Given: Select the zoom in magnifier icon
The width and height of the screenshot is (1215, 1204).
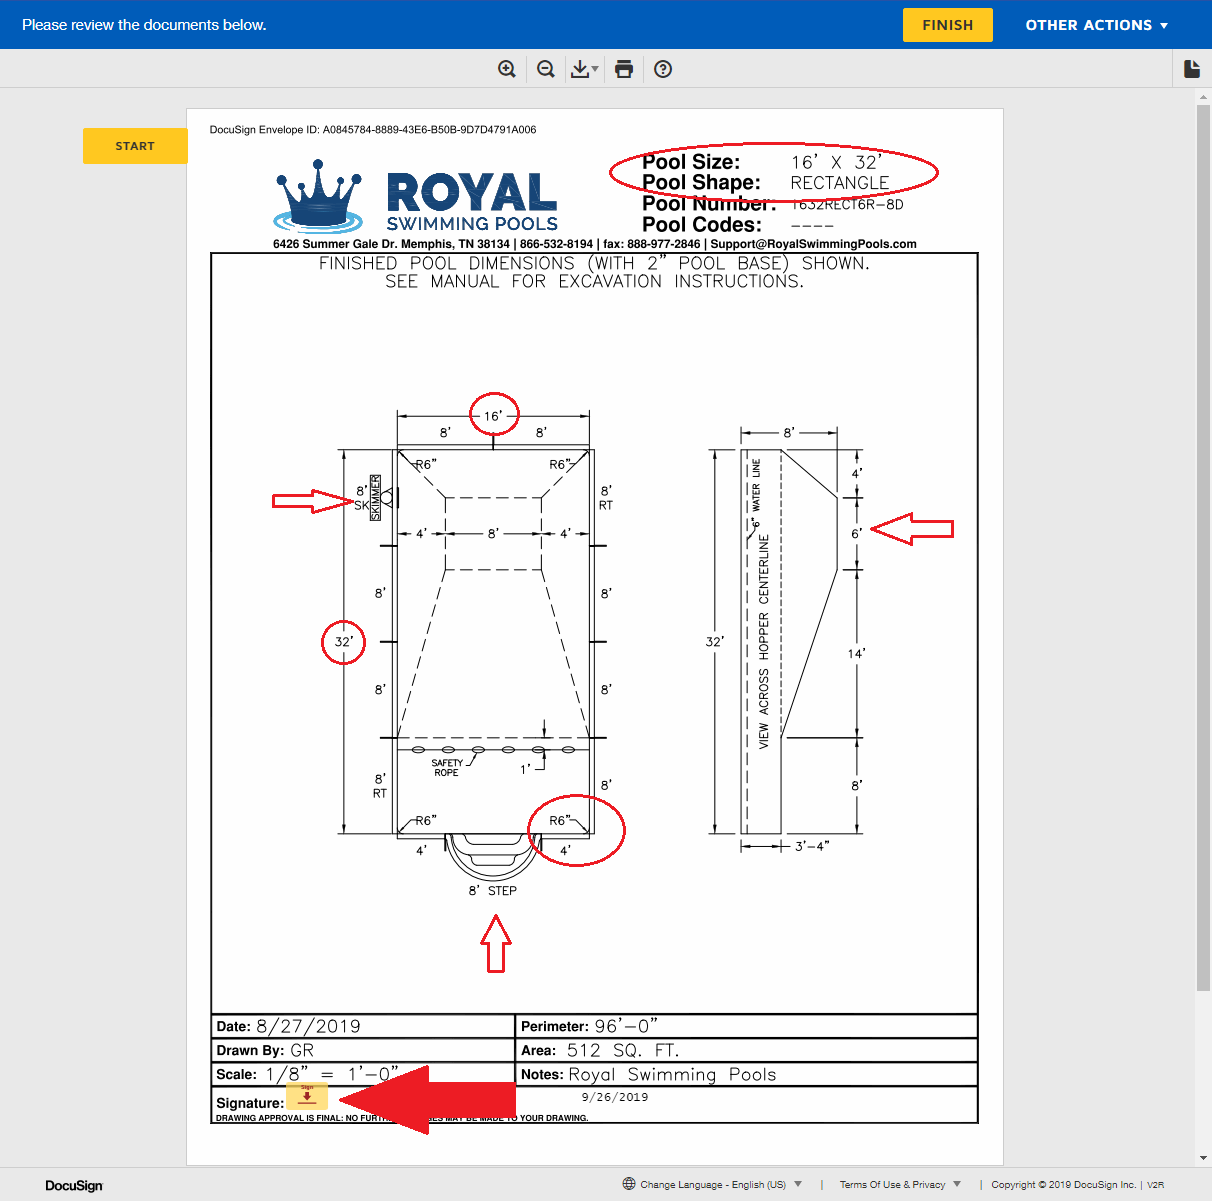Looking at the screenshot, I should (507, 68).
